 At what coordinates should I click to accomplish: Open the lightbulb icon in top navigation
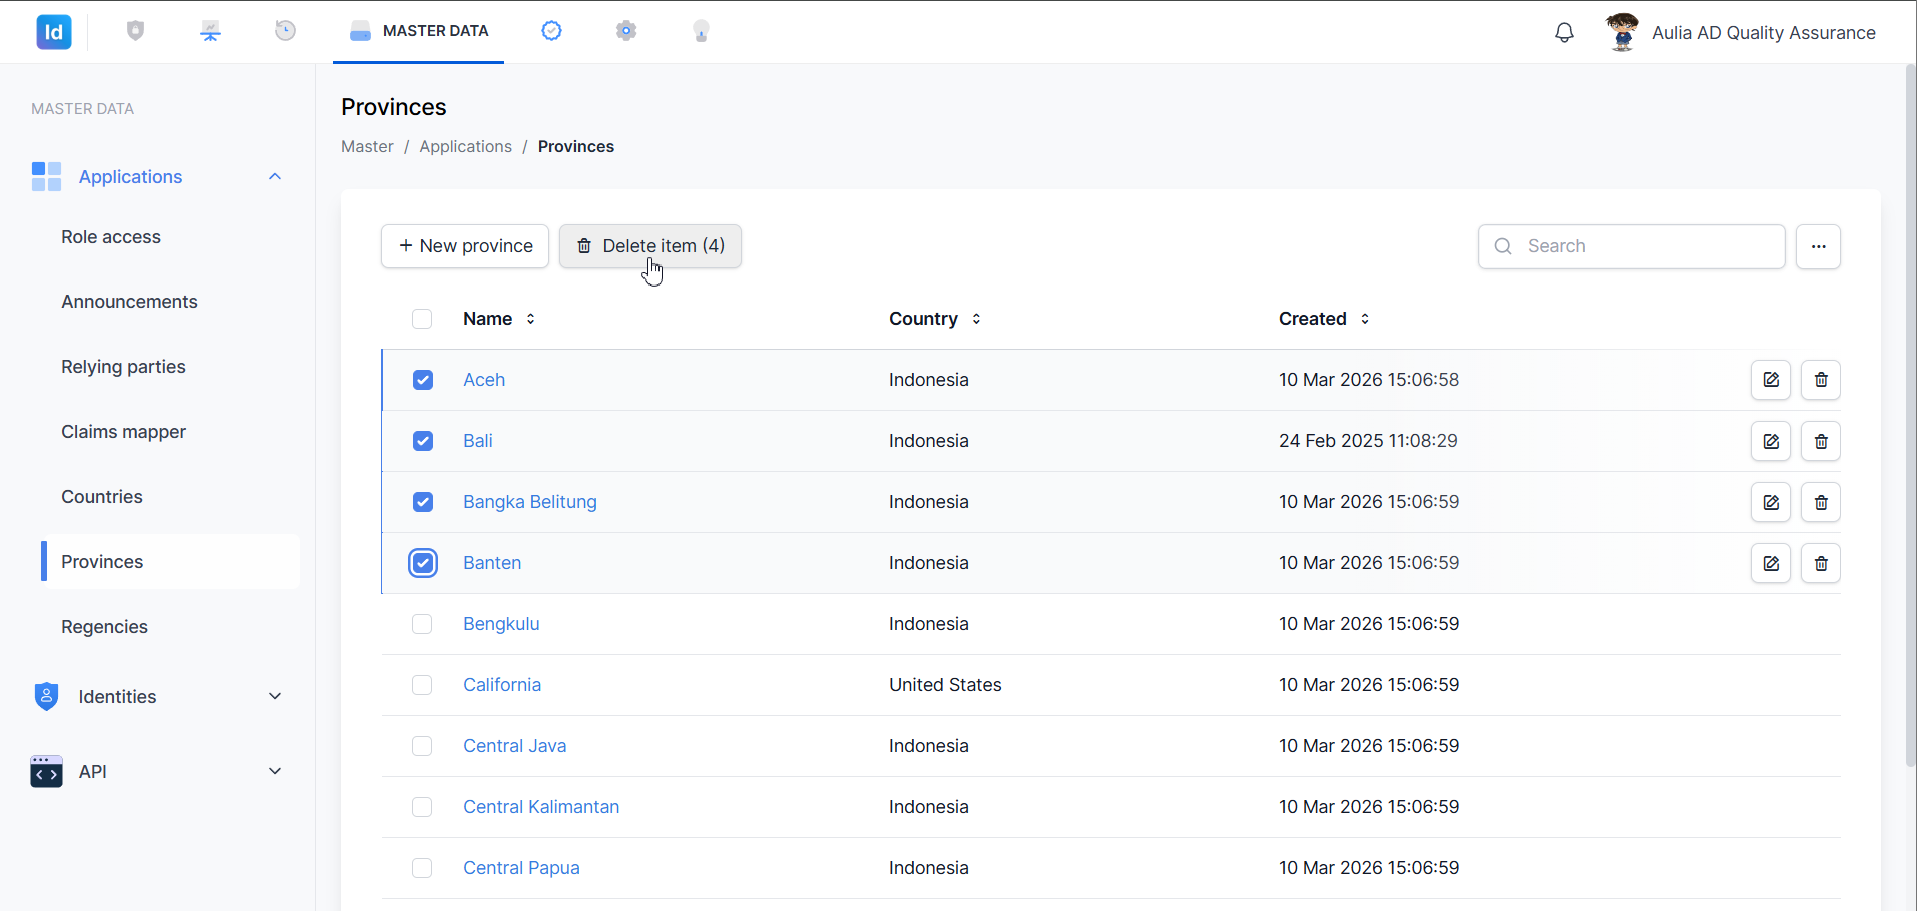[701, 31]
